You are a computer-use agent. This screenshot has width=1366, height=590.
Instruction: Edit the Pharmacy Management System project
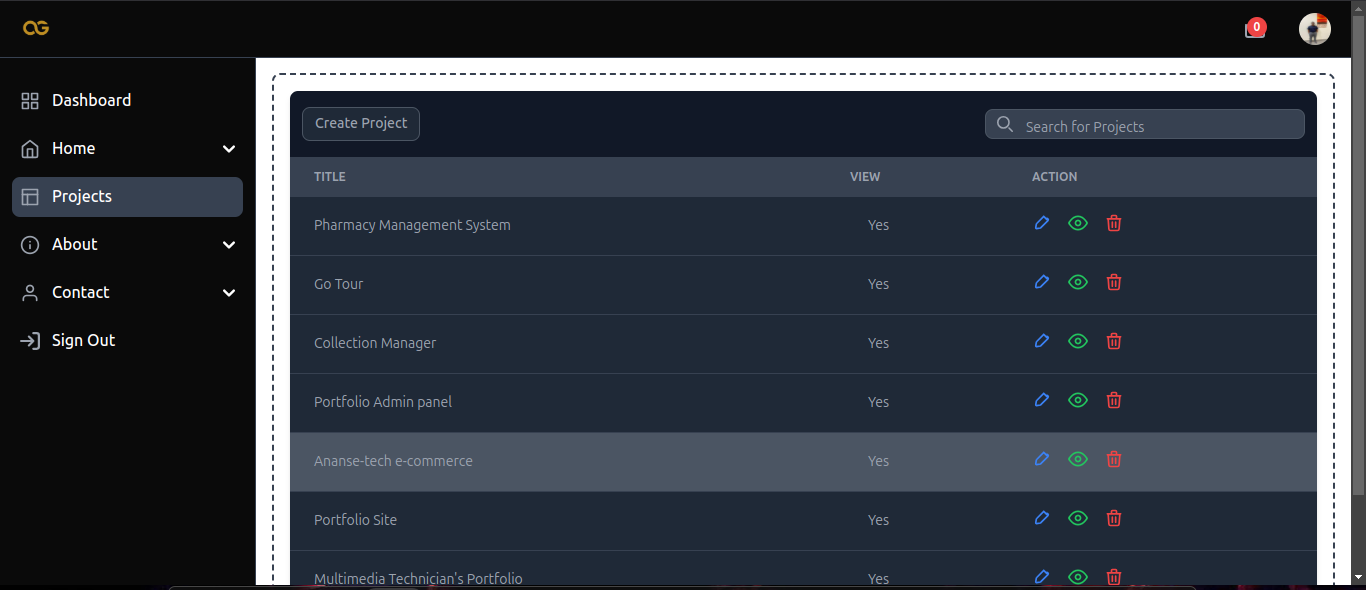1042,223
